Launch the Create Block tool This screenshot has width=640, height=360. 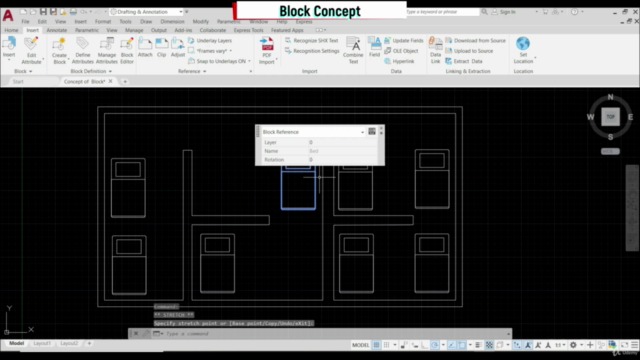pyautogui.click(x=59, y=51)
